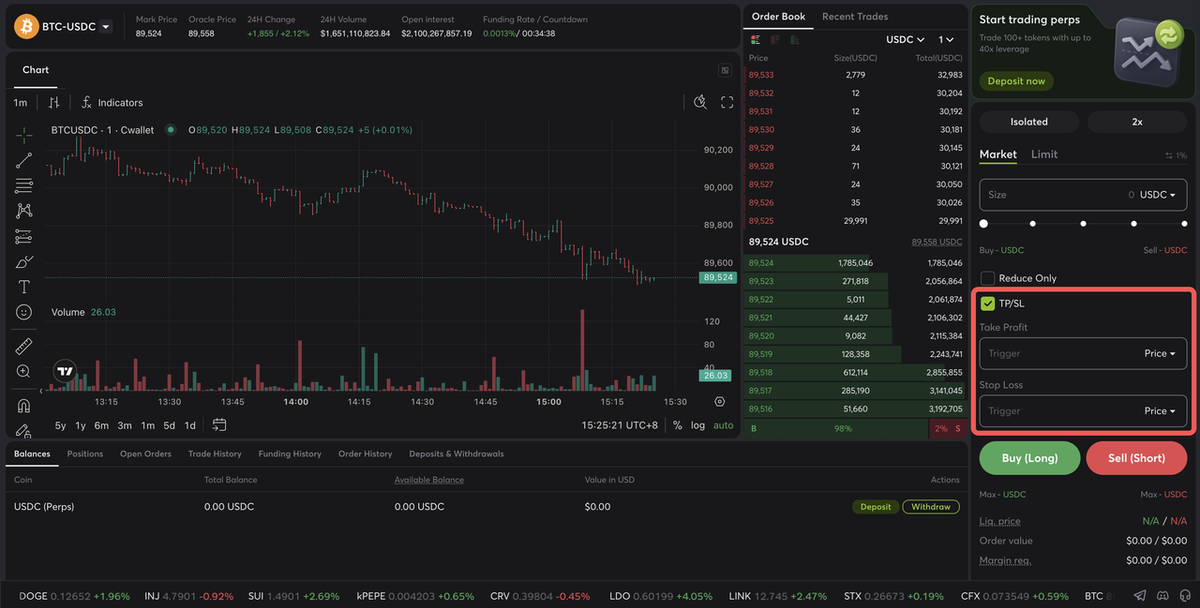Pick the ruler measure tool
Image resolution: width=1200 pixels, height=608 pixels.
(24, 346)
